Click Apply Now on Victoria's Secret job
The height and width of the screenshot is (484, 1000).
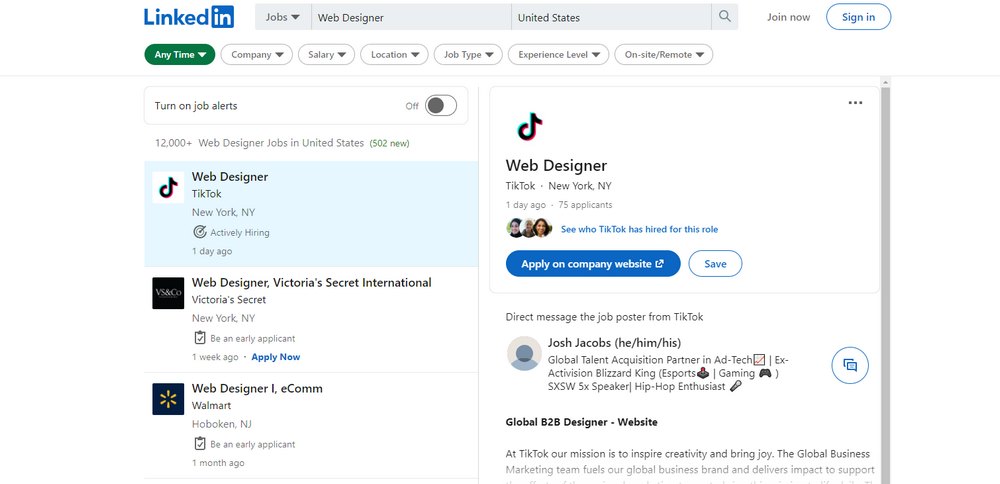click(x=276, y=357)
